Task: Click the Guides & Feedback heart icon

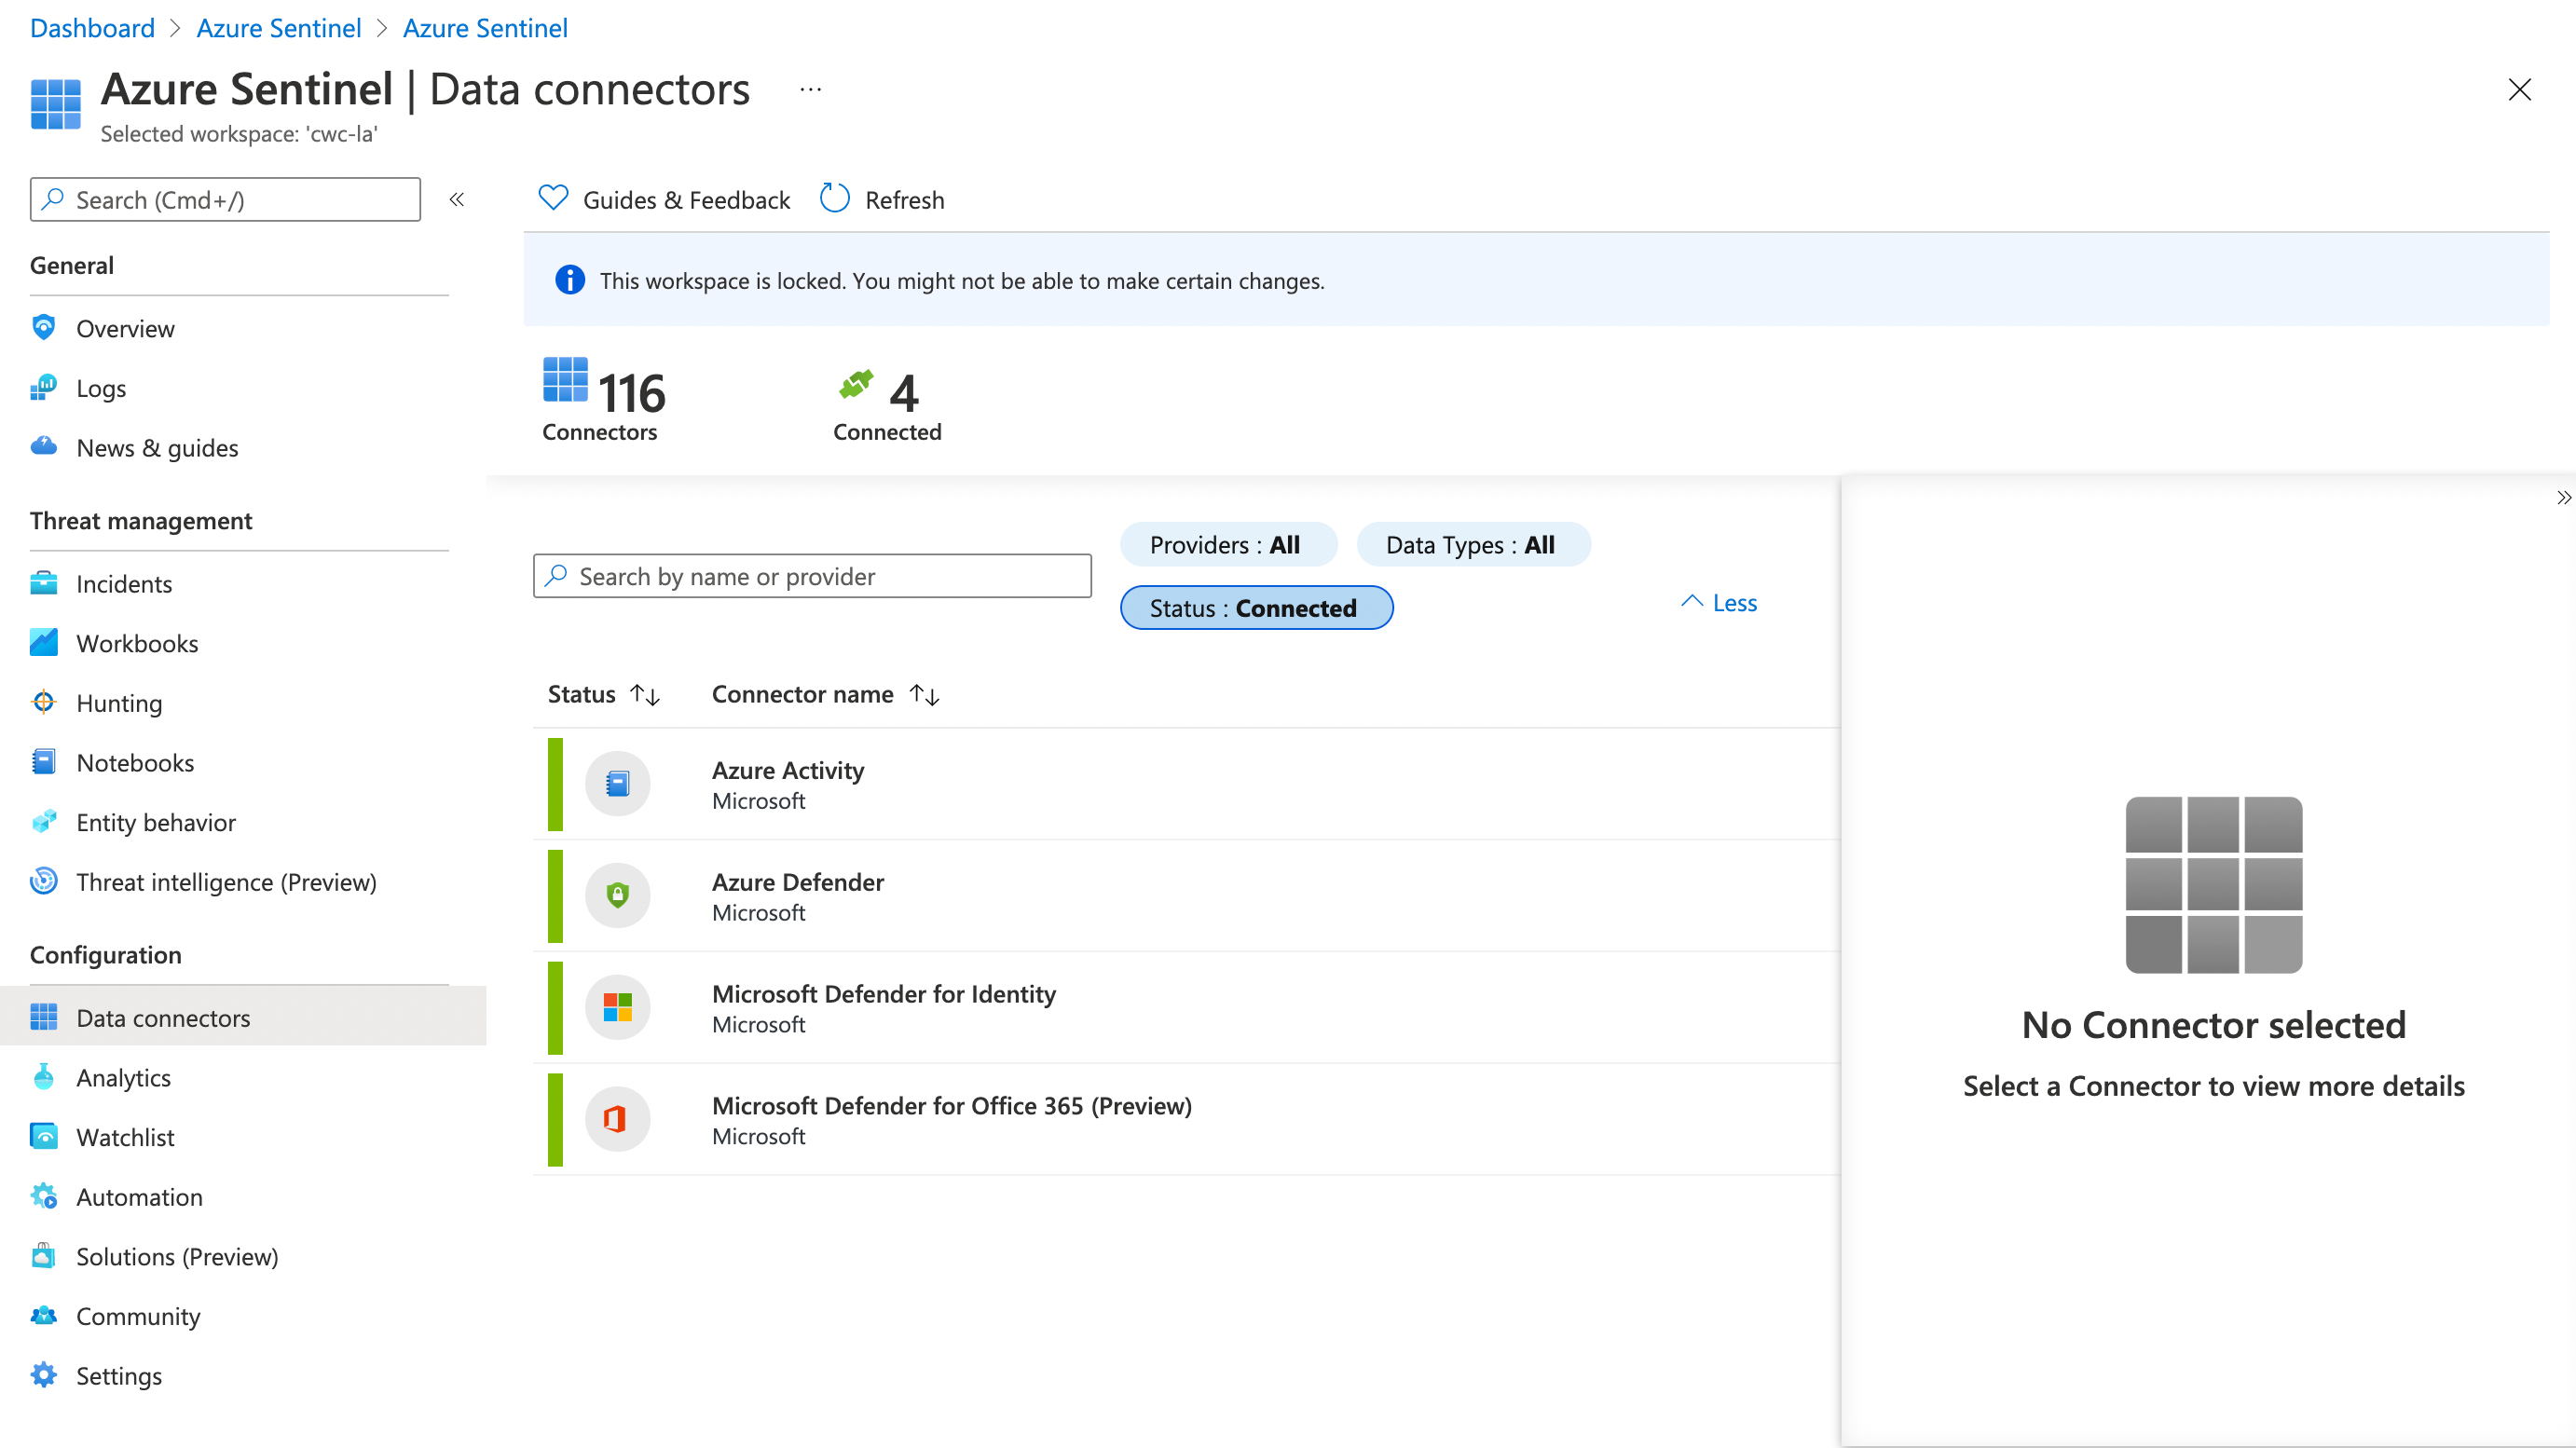Action: pos(553,198)
